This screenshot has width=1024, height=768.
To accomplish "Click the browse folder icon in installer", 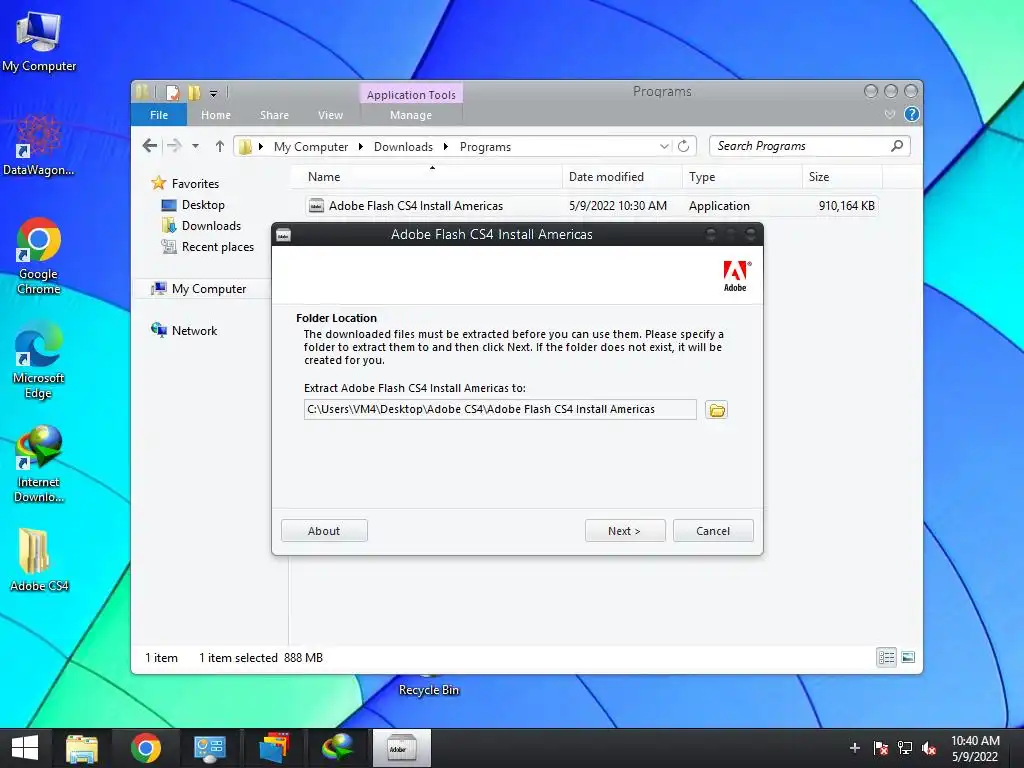I will pyautogui.click(x=716, y=410).
